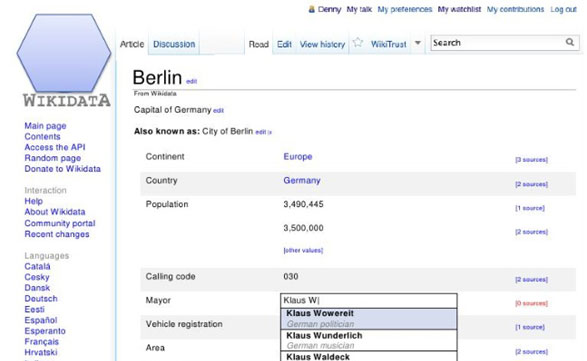
Task: Click into the Search field
Action: pos(497,43)
